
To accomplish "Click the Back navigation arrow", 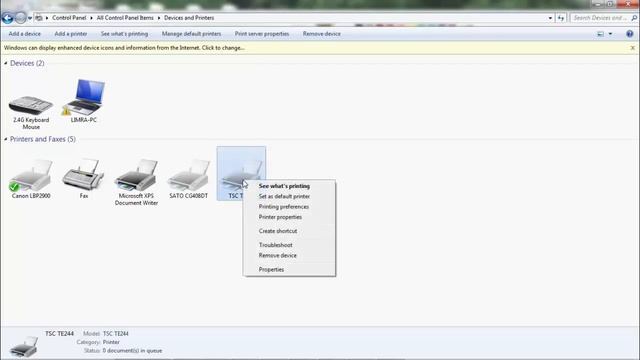I will pyautogui.click(x=7, y=18).
